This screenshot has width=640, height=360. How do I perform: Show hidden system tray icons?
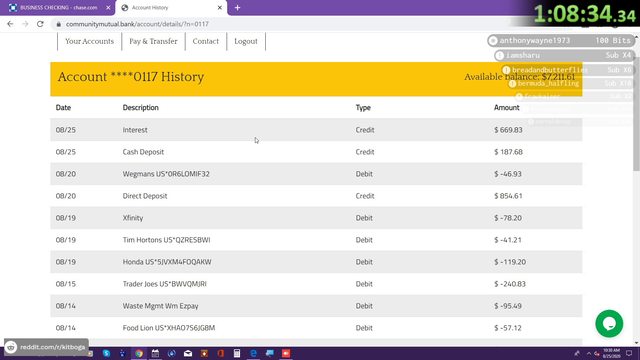(589, 353)
